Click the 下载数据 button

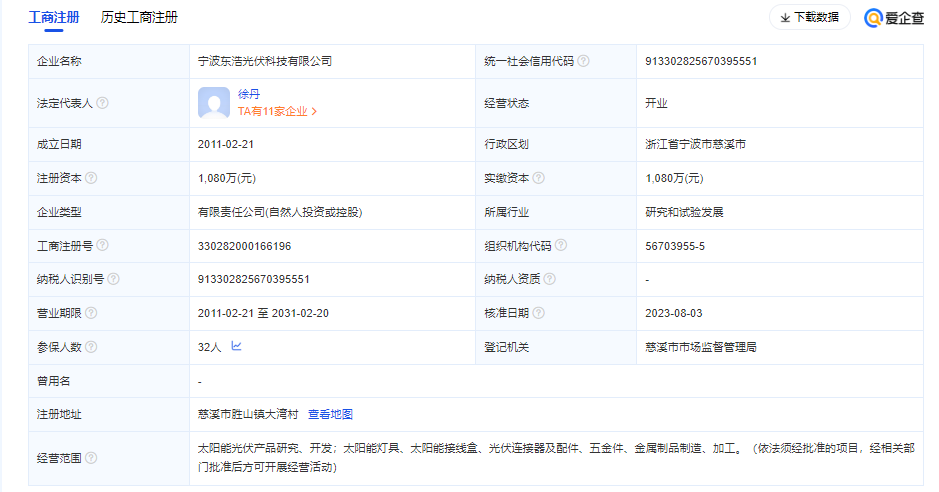(x=810, y=17)
